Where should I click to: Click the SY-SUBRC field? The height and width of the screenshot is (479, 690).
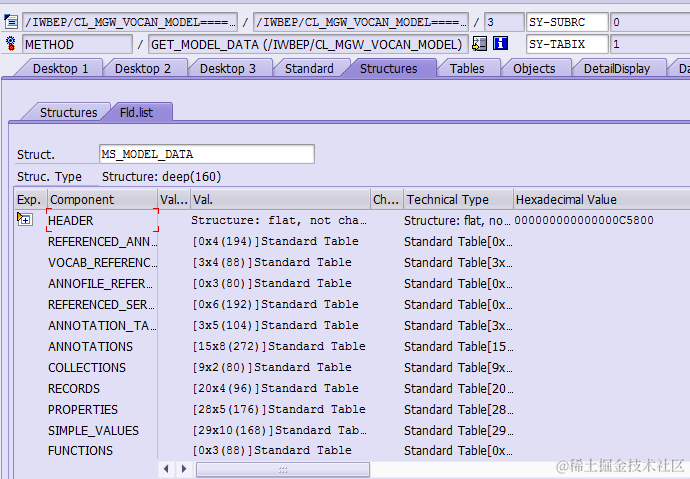[567, 22]
